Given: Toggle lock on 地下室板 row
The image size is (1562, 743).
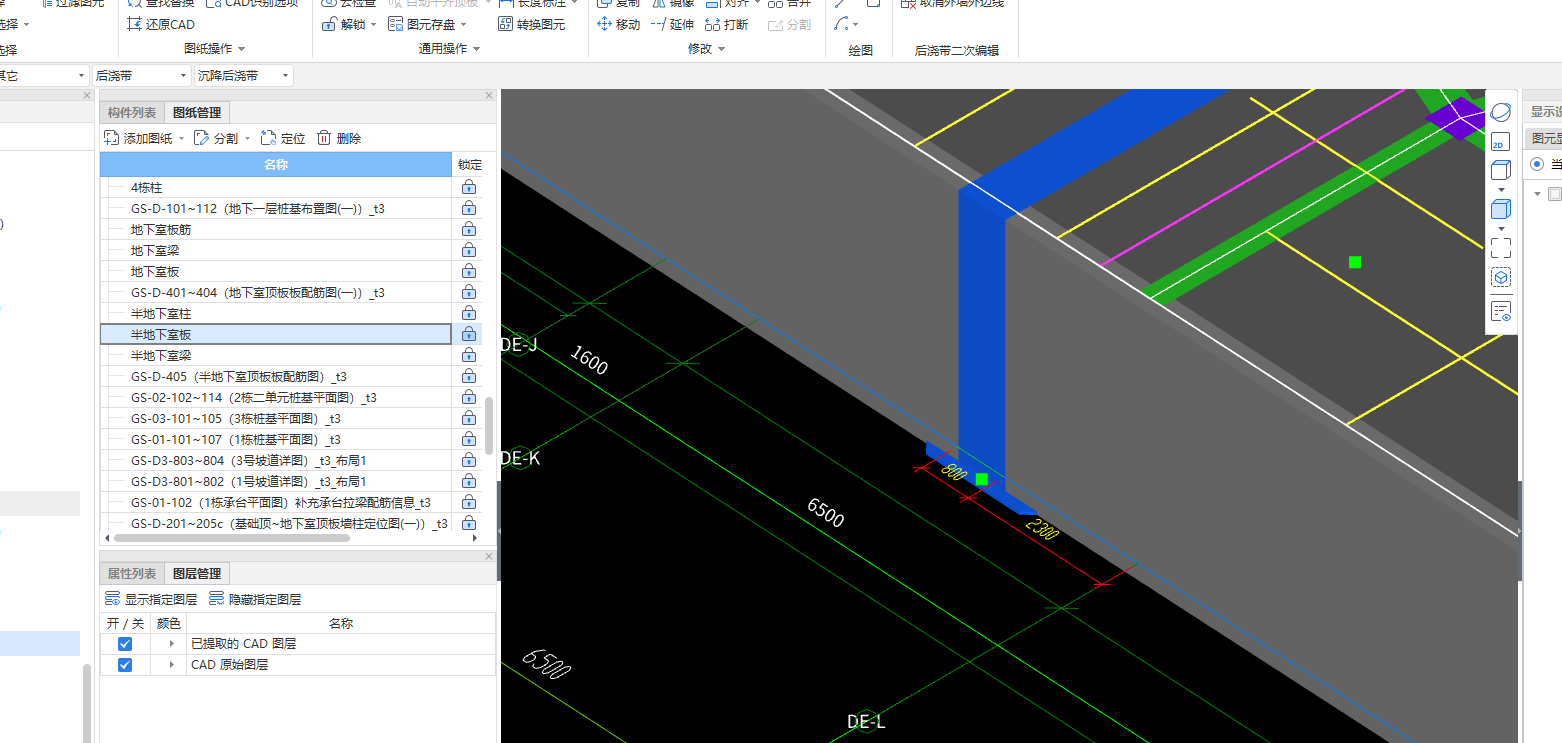Looking at the screenshot, I should 468,271.
